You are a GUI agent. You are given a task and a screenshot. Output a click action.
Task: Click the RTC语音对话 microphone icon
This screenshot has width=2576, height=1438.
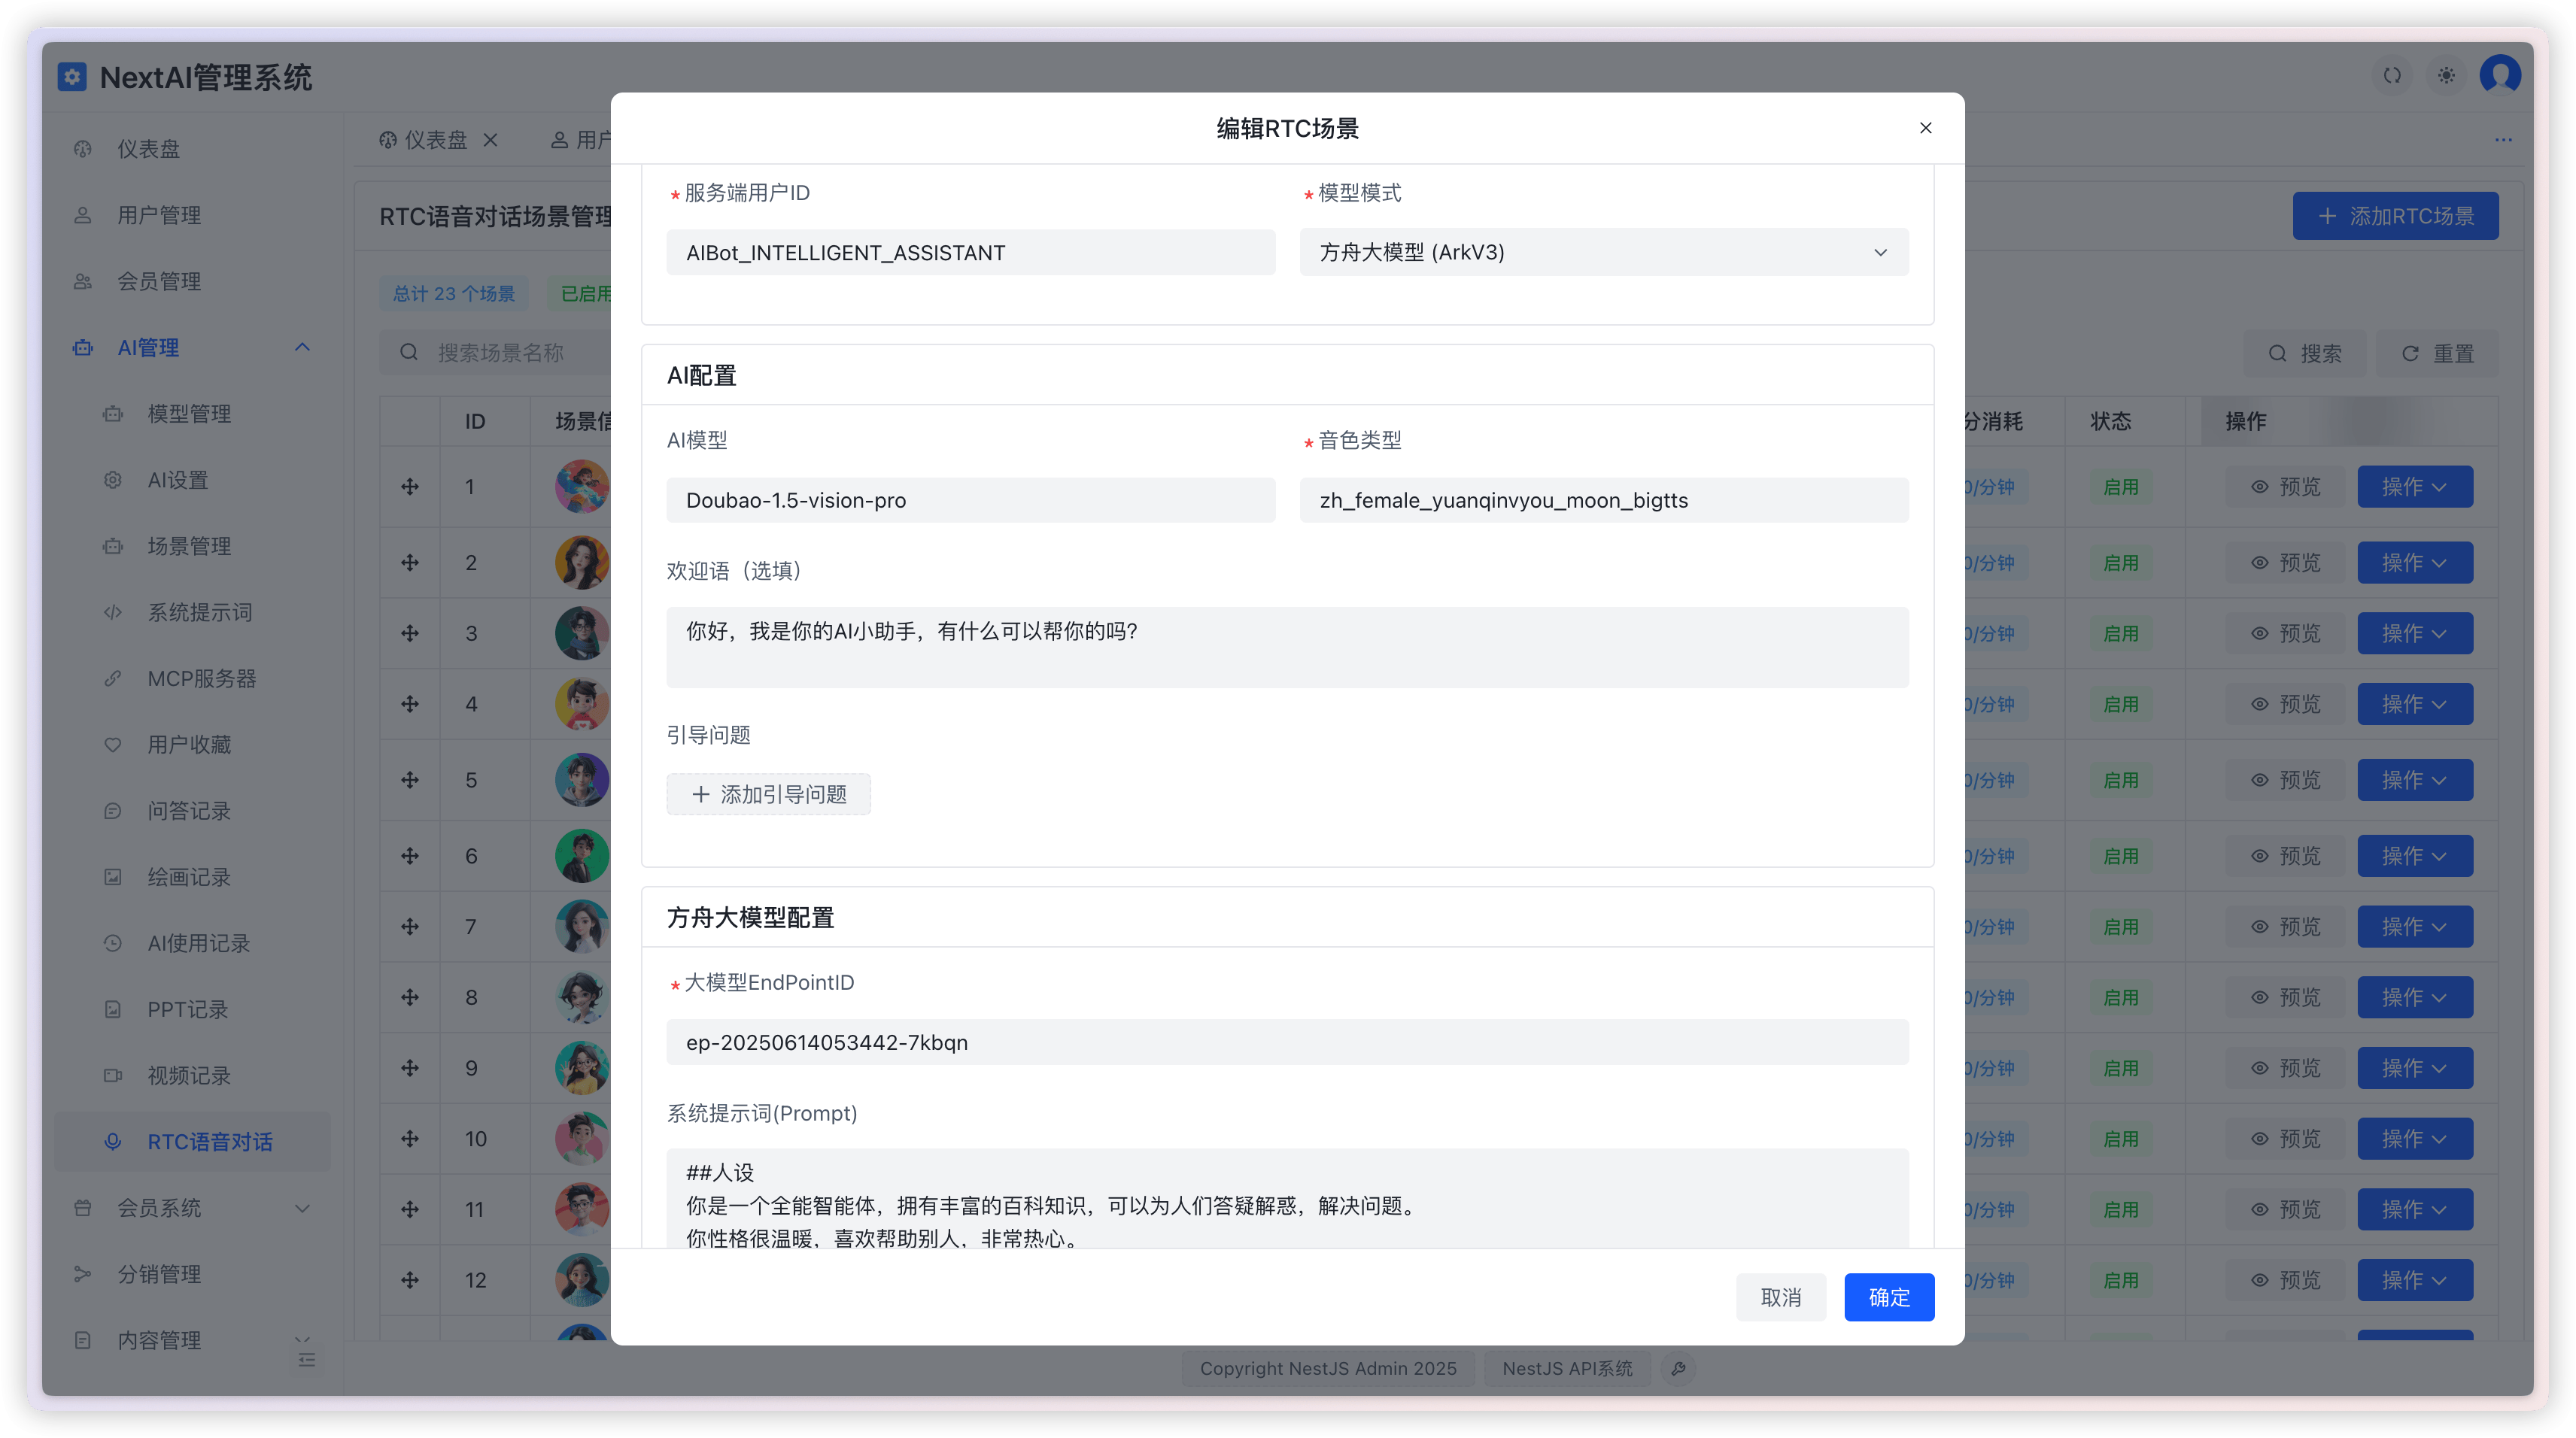[x=113, y=1141]
